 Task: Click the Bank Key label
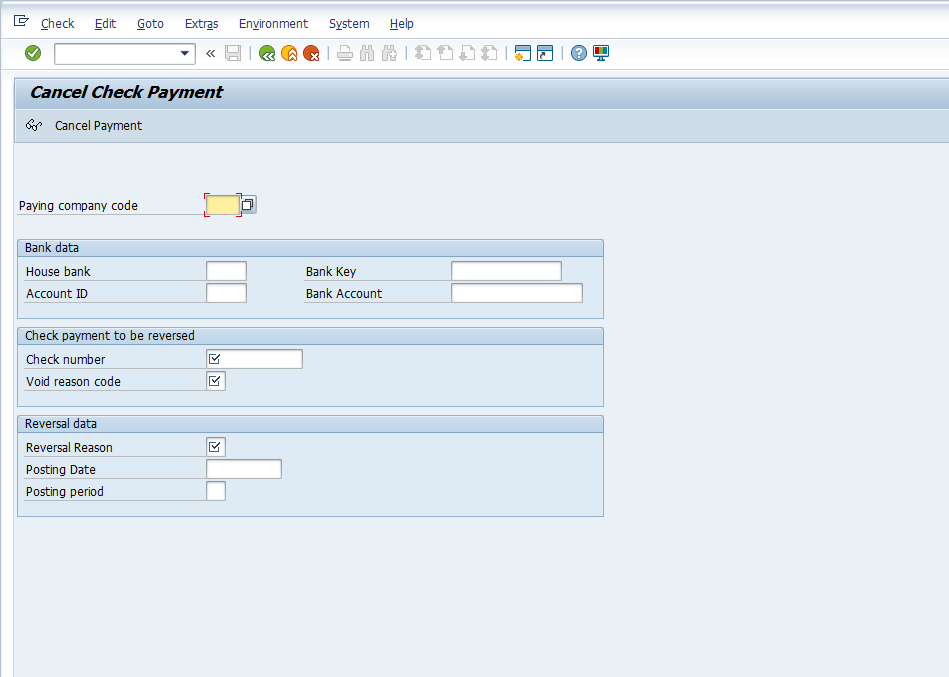(x=331, y=272)
